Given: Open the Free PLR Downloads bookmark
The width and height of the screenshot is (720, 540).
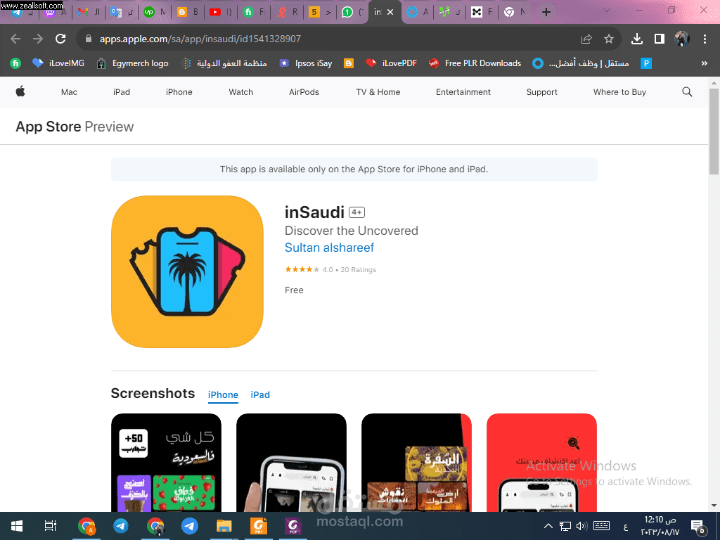Looking at the screenshot, I should [x=475, y=63].
